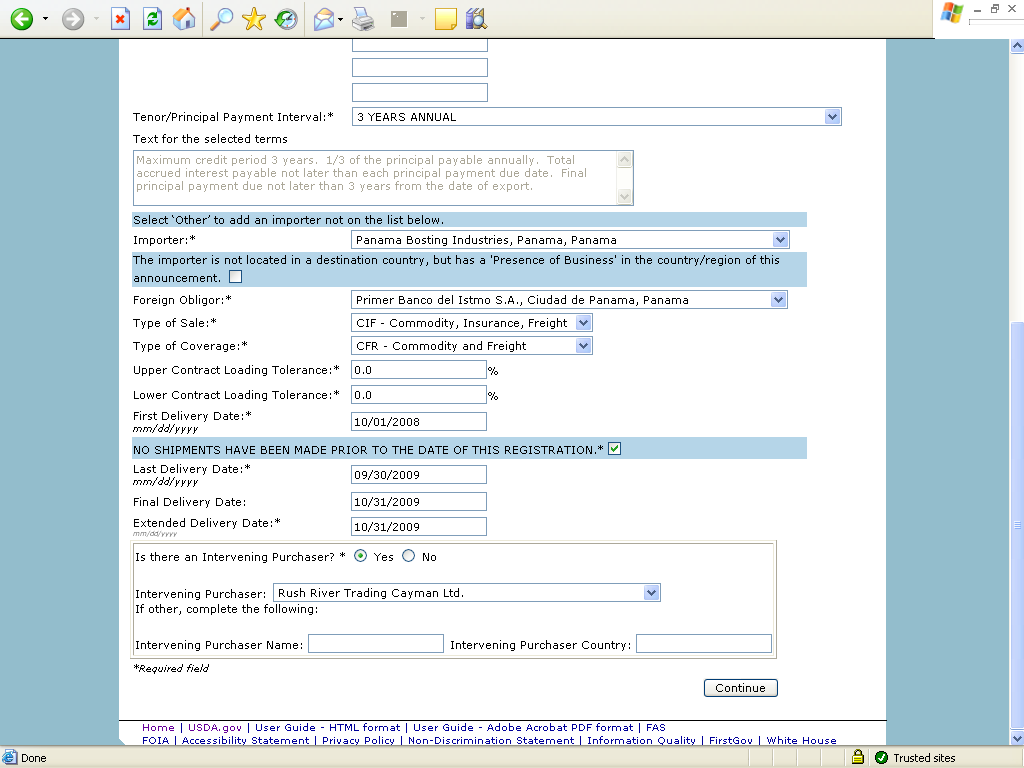Click the Intervening Purchaser Country field
The height and width of the screenshot is (768, 1024).
[704, 644]
